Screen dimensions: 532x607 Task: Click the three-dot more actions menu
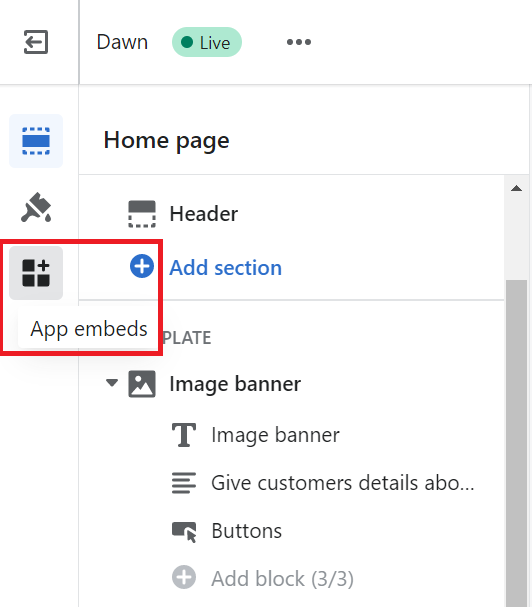tap(299, 42)
